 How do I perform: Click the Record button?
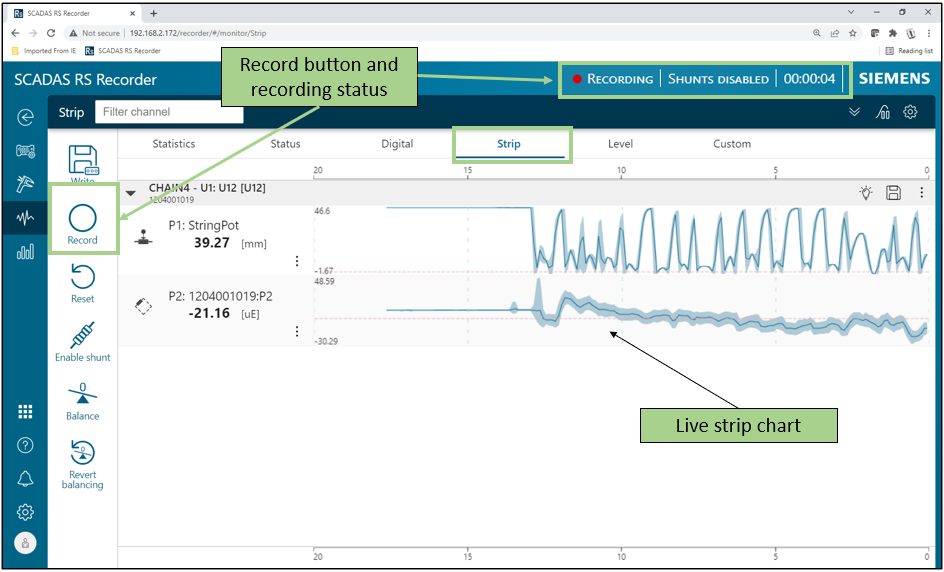(82, 218)
